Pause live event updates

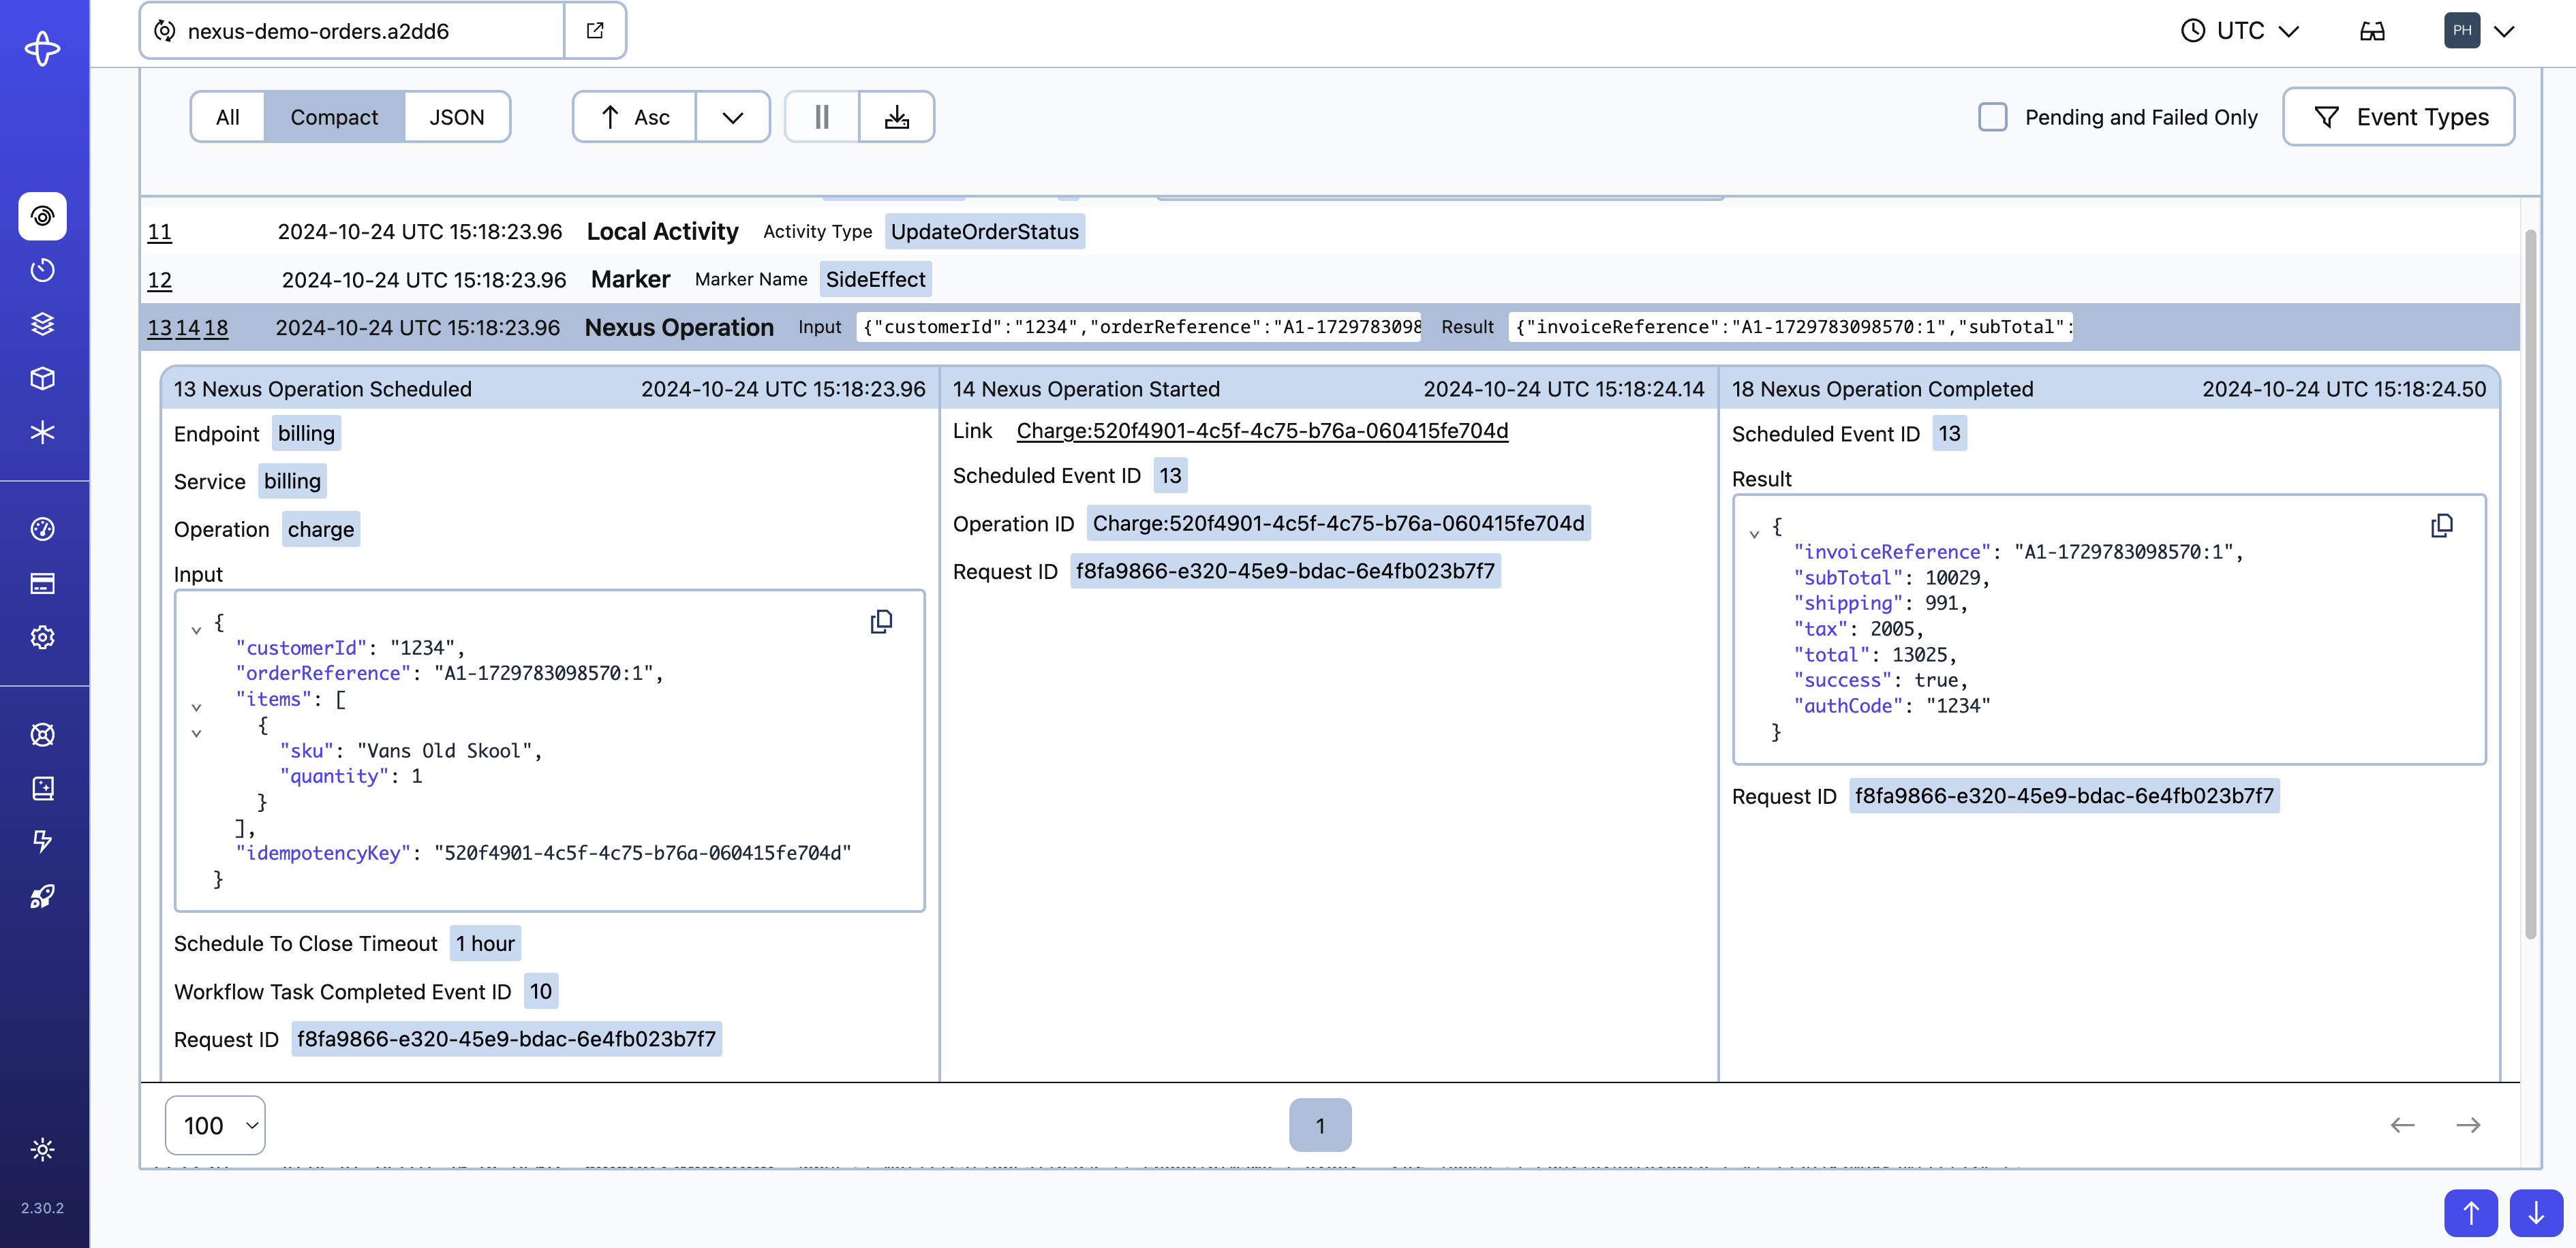click(822, 117)
